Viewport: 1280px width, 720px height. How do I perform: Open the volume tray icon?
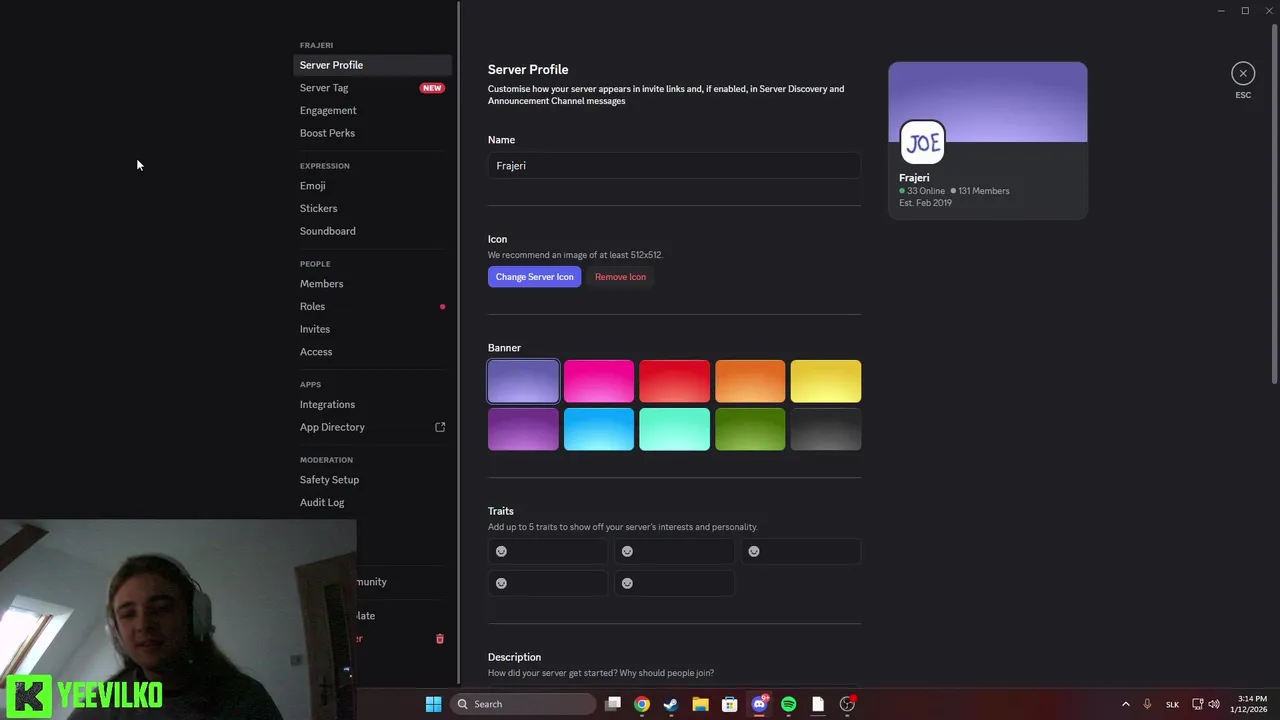1214,704
